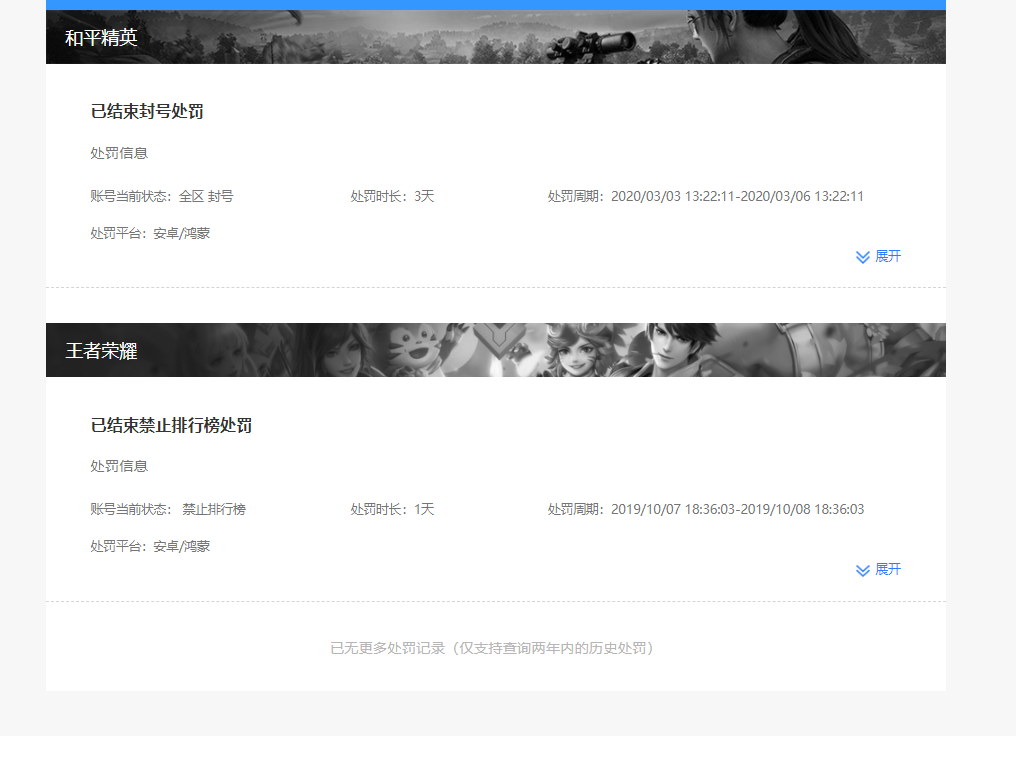The width and height of the screenshot is (1016, 758).
Task: Click the 2020/03/03 penalty period text
Action: (x=706, y=196)
